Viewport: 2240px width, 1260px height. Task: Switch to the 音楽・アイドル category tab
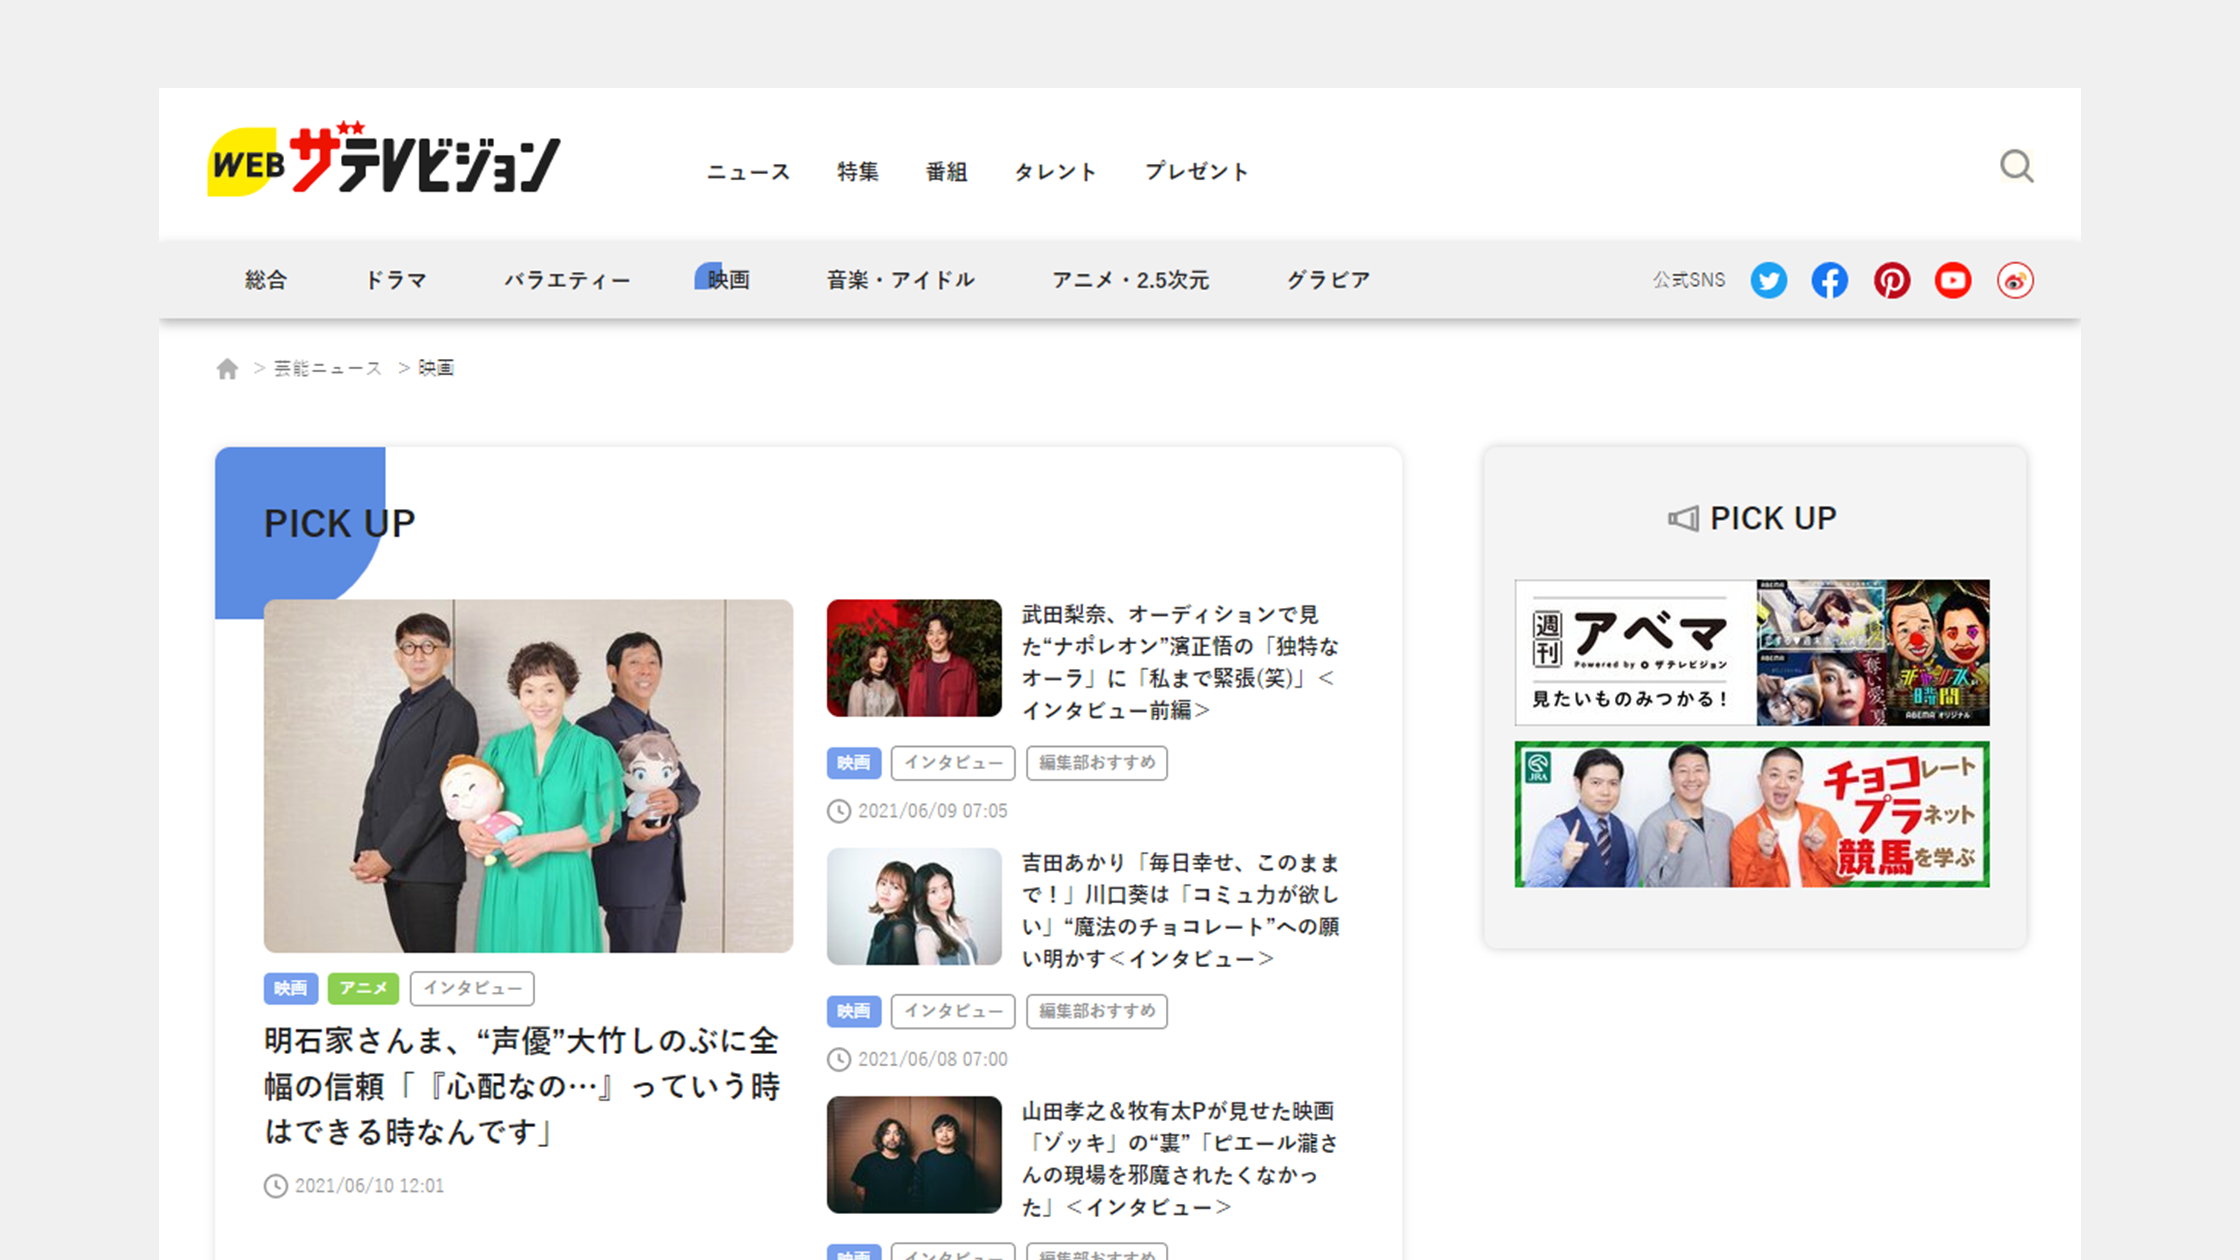tap(900, 280)
